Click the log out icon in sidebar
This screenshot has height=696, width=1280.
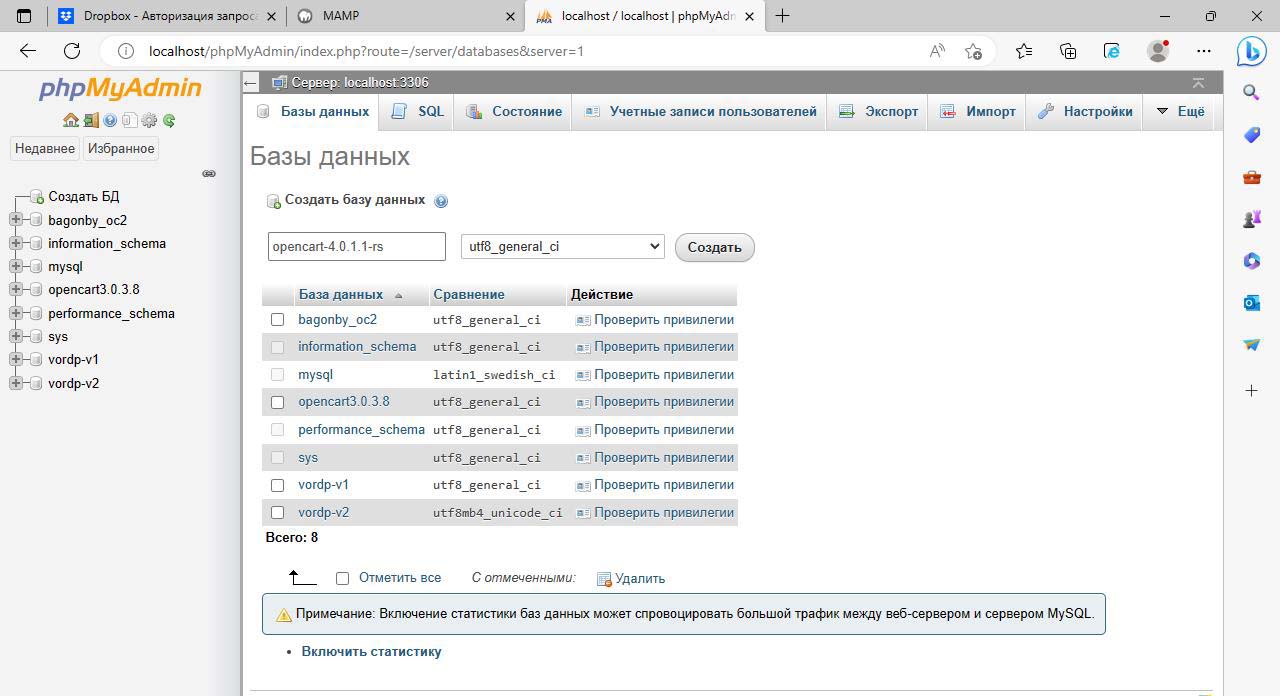[x=90, y=120]
